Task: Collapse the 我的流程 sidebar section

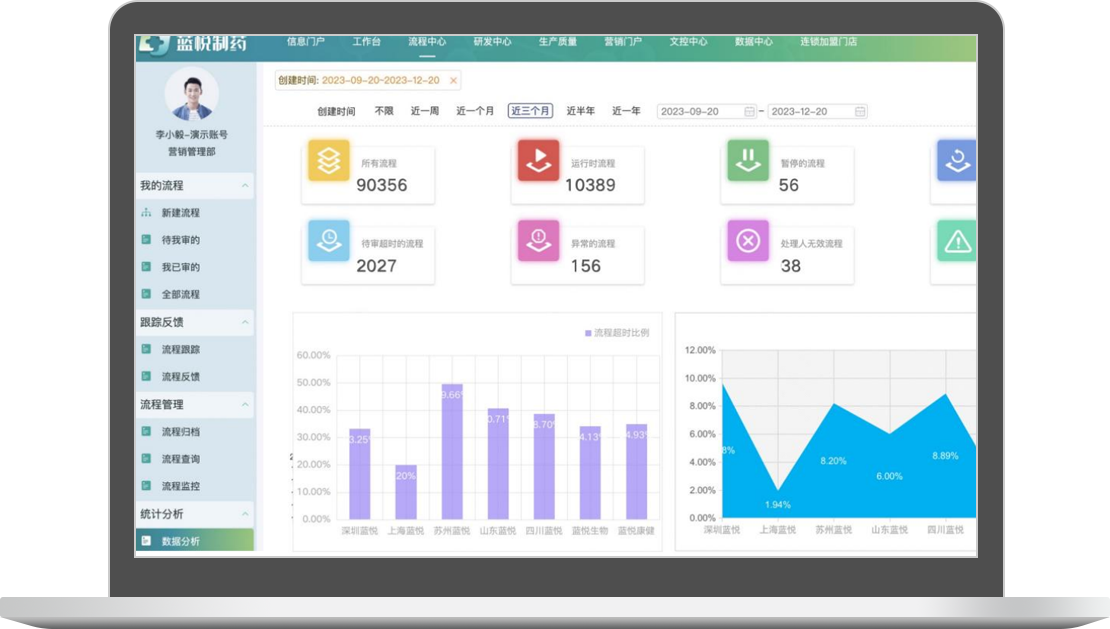Action: (245, 186)
